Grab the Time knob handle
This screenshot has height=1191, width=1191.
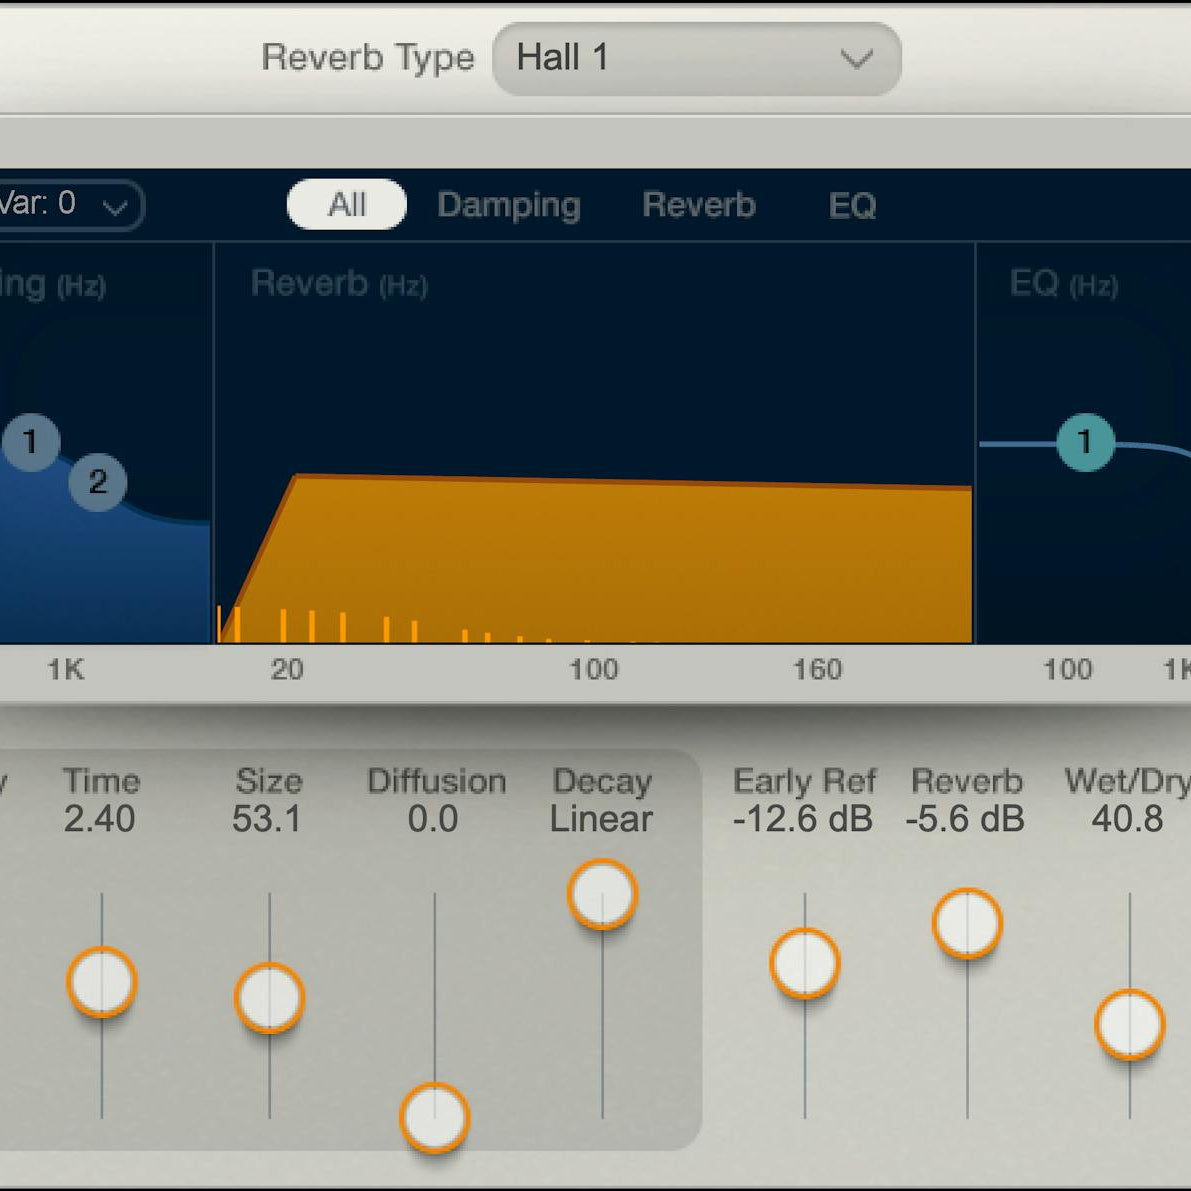101,983
